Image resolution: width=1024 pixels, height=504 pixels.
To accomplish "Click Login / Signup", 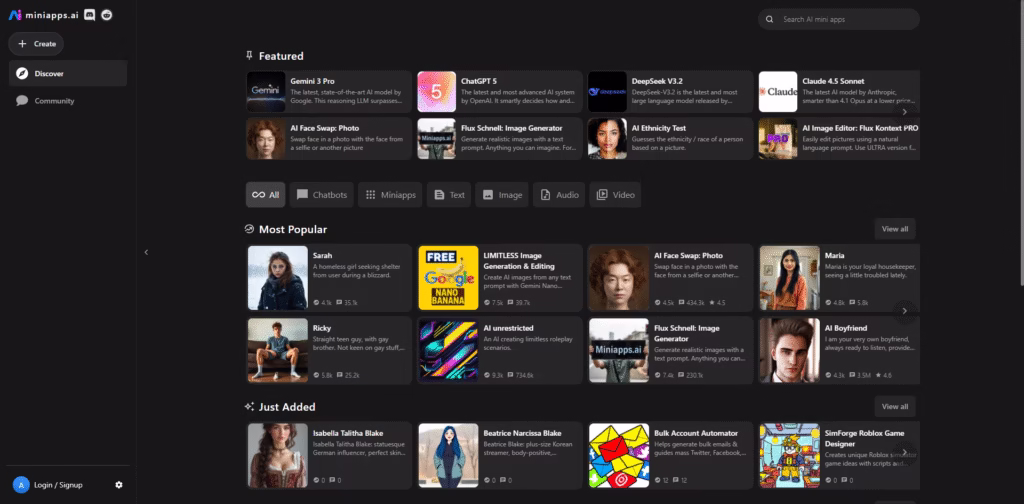I will (x=58, y=485).
